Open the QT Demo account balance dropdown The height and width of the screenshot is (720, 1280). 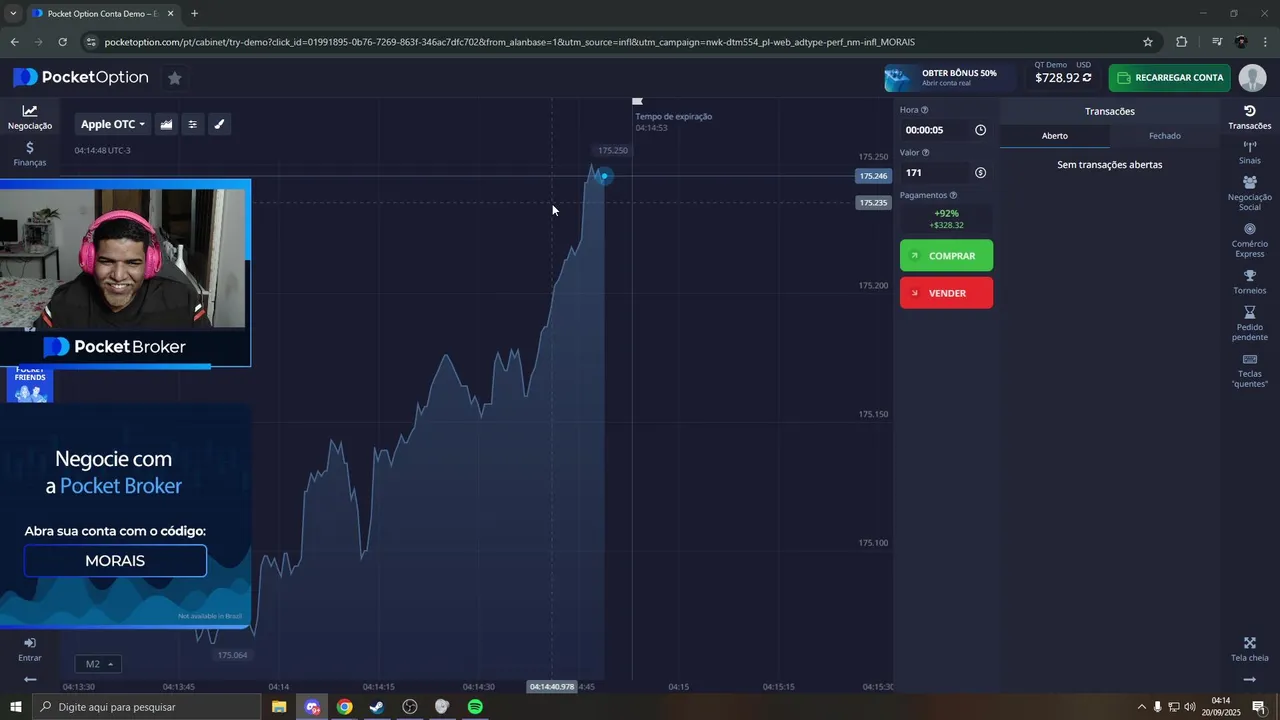(1063, 73)
